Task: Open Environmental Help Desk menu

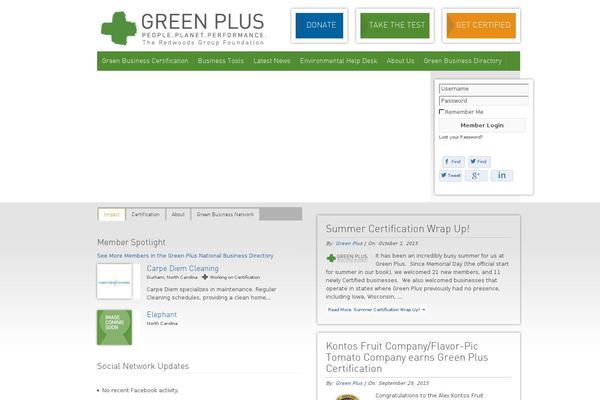Action: click(x=338, y=61)
